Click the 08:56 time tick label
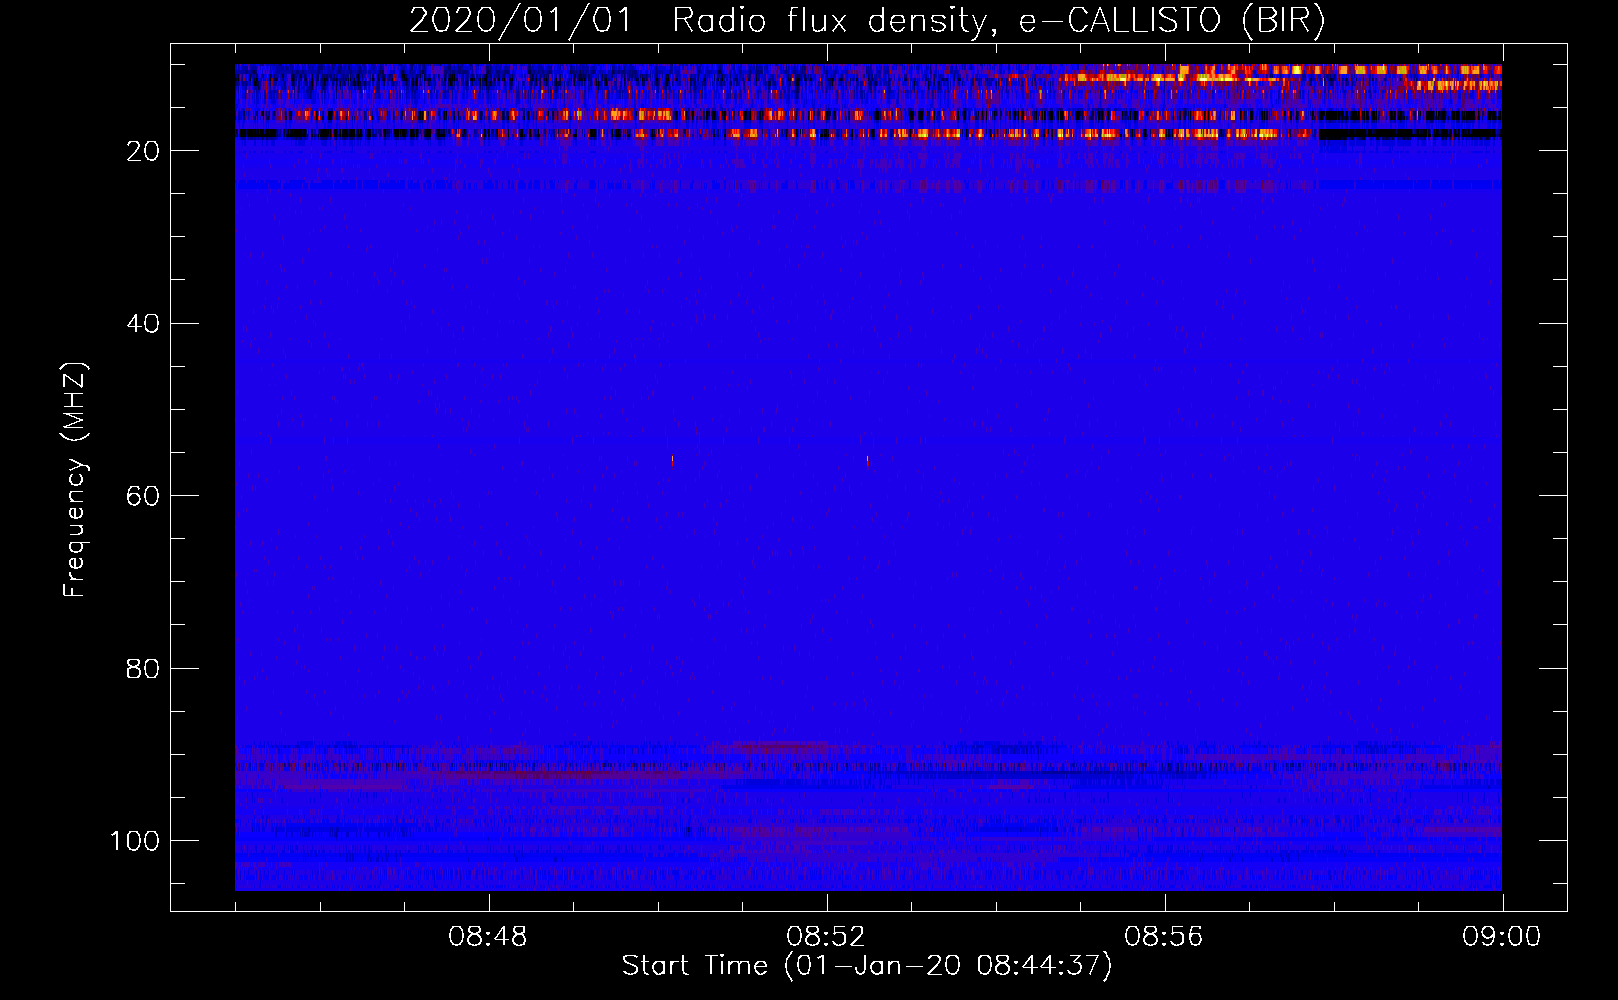The image size is (1618, 1000). pos(1164,937)
